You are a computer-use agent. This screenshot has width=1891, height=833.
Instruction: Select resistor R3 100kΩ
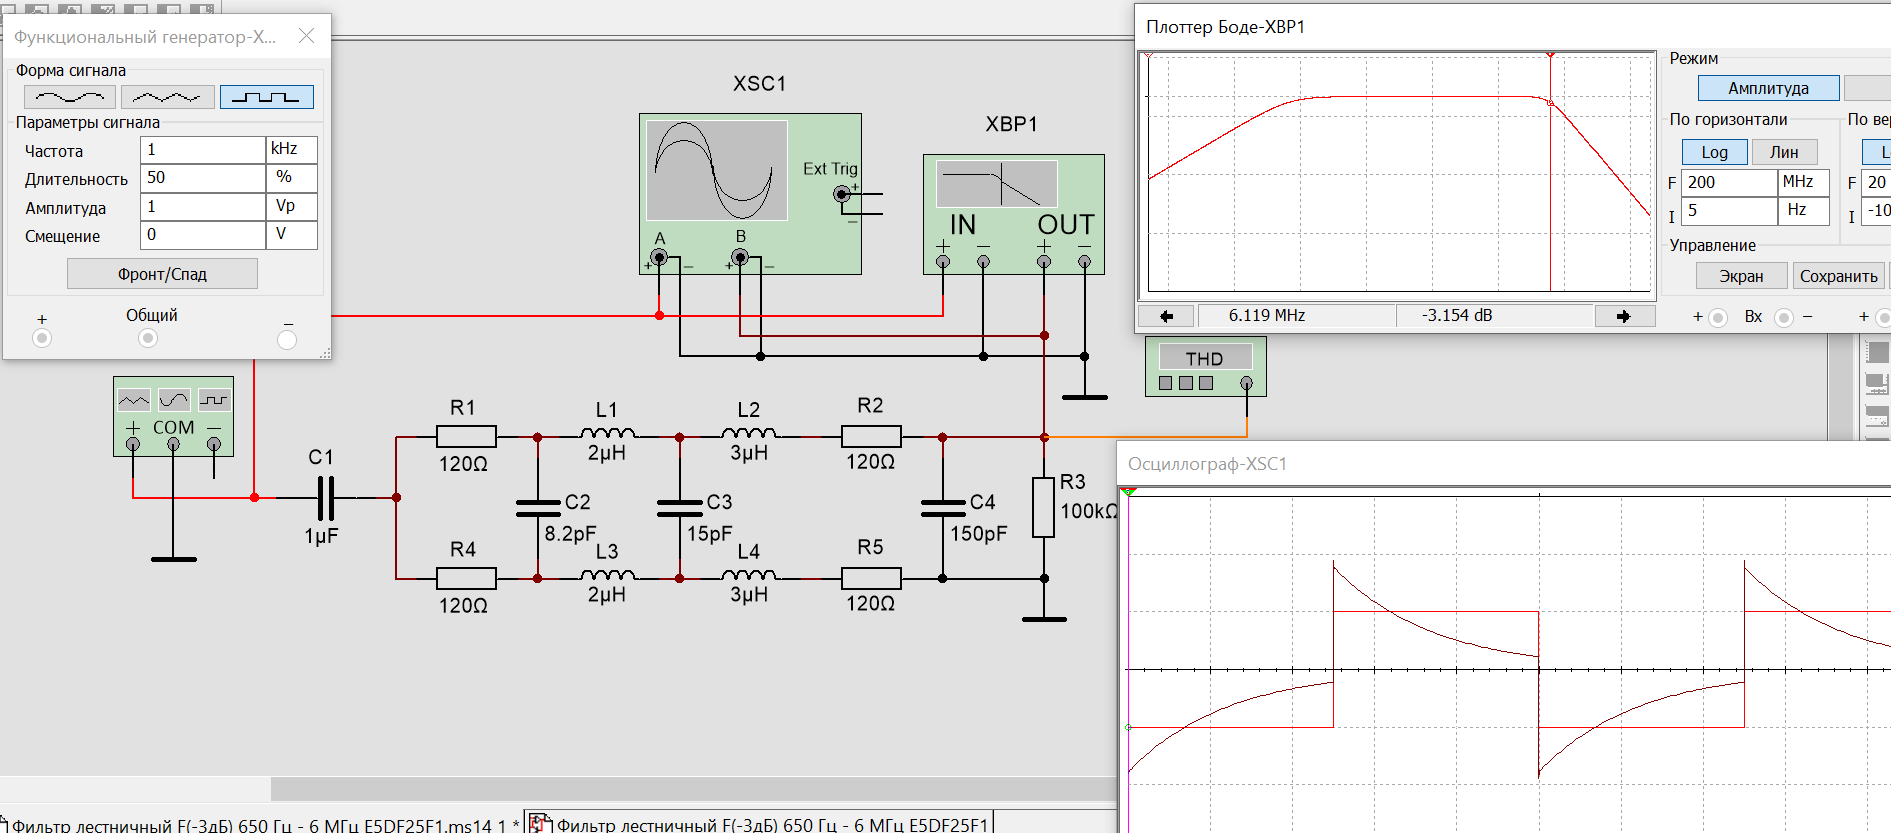[x=1043, y=507]
